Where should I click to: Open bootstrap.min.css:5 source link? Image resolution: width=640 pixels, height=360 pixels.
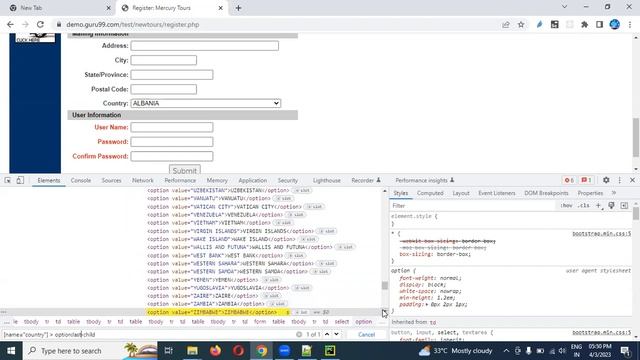(601, 233)
